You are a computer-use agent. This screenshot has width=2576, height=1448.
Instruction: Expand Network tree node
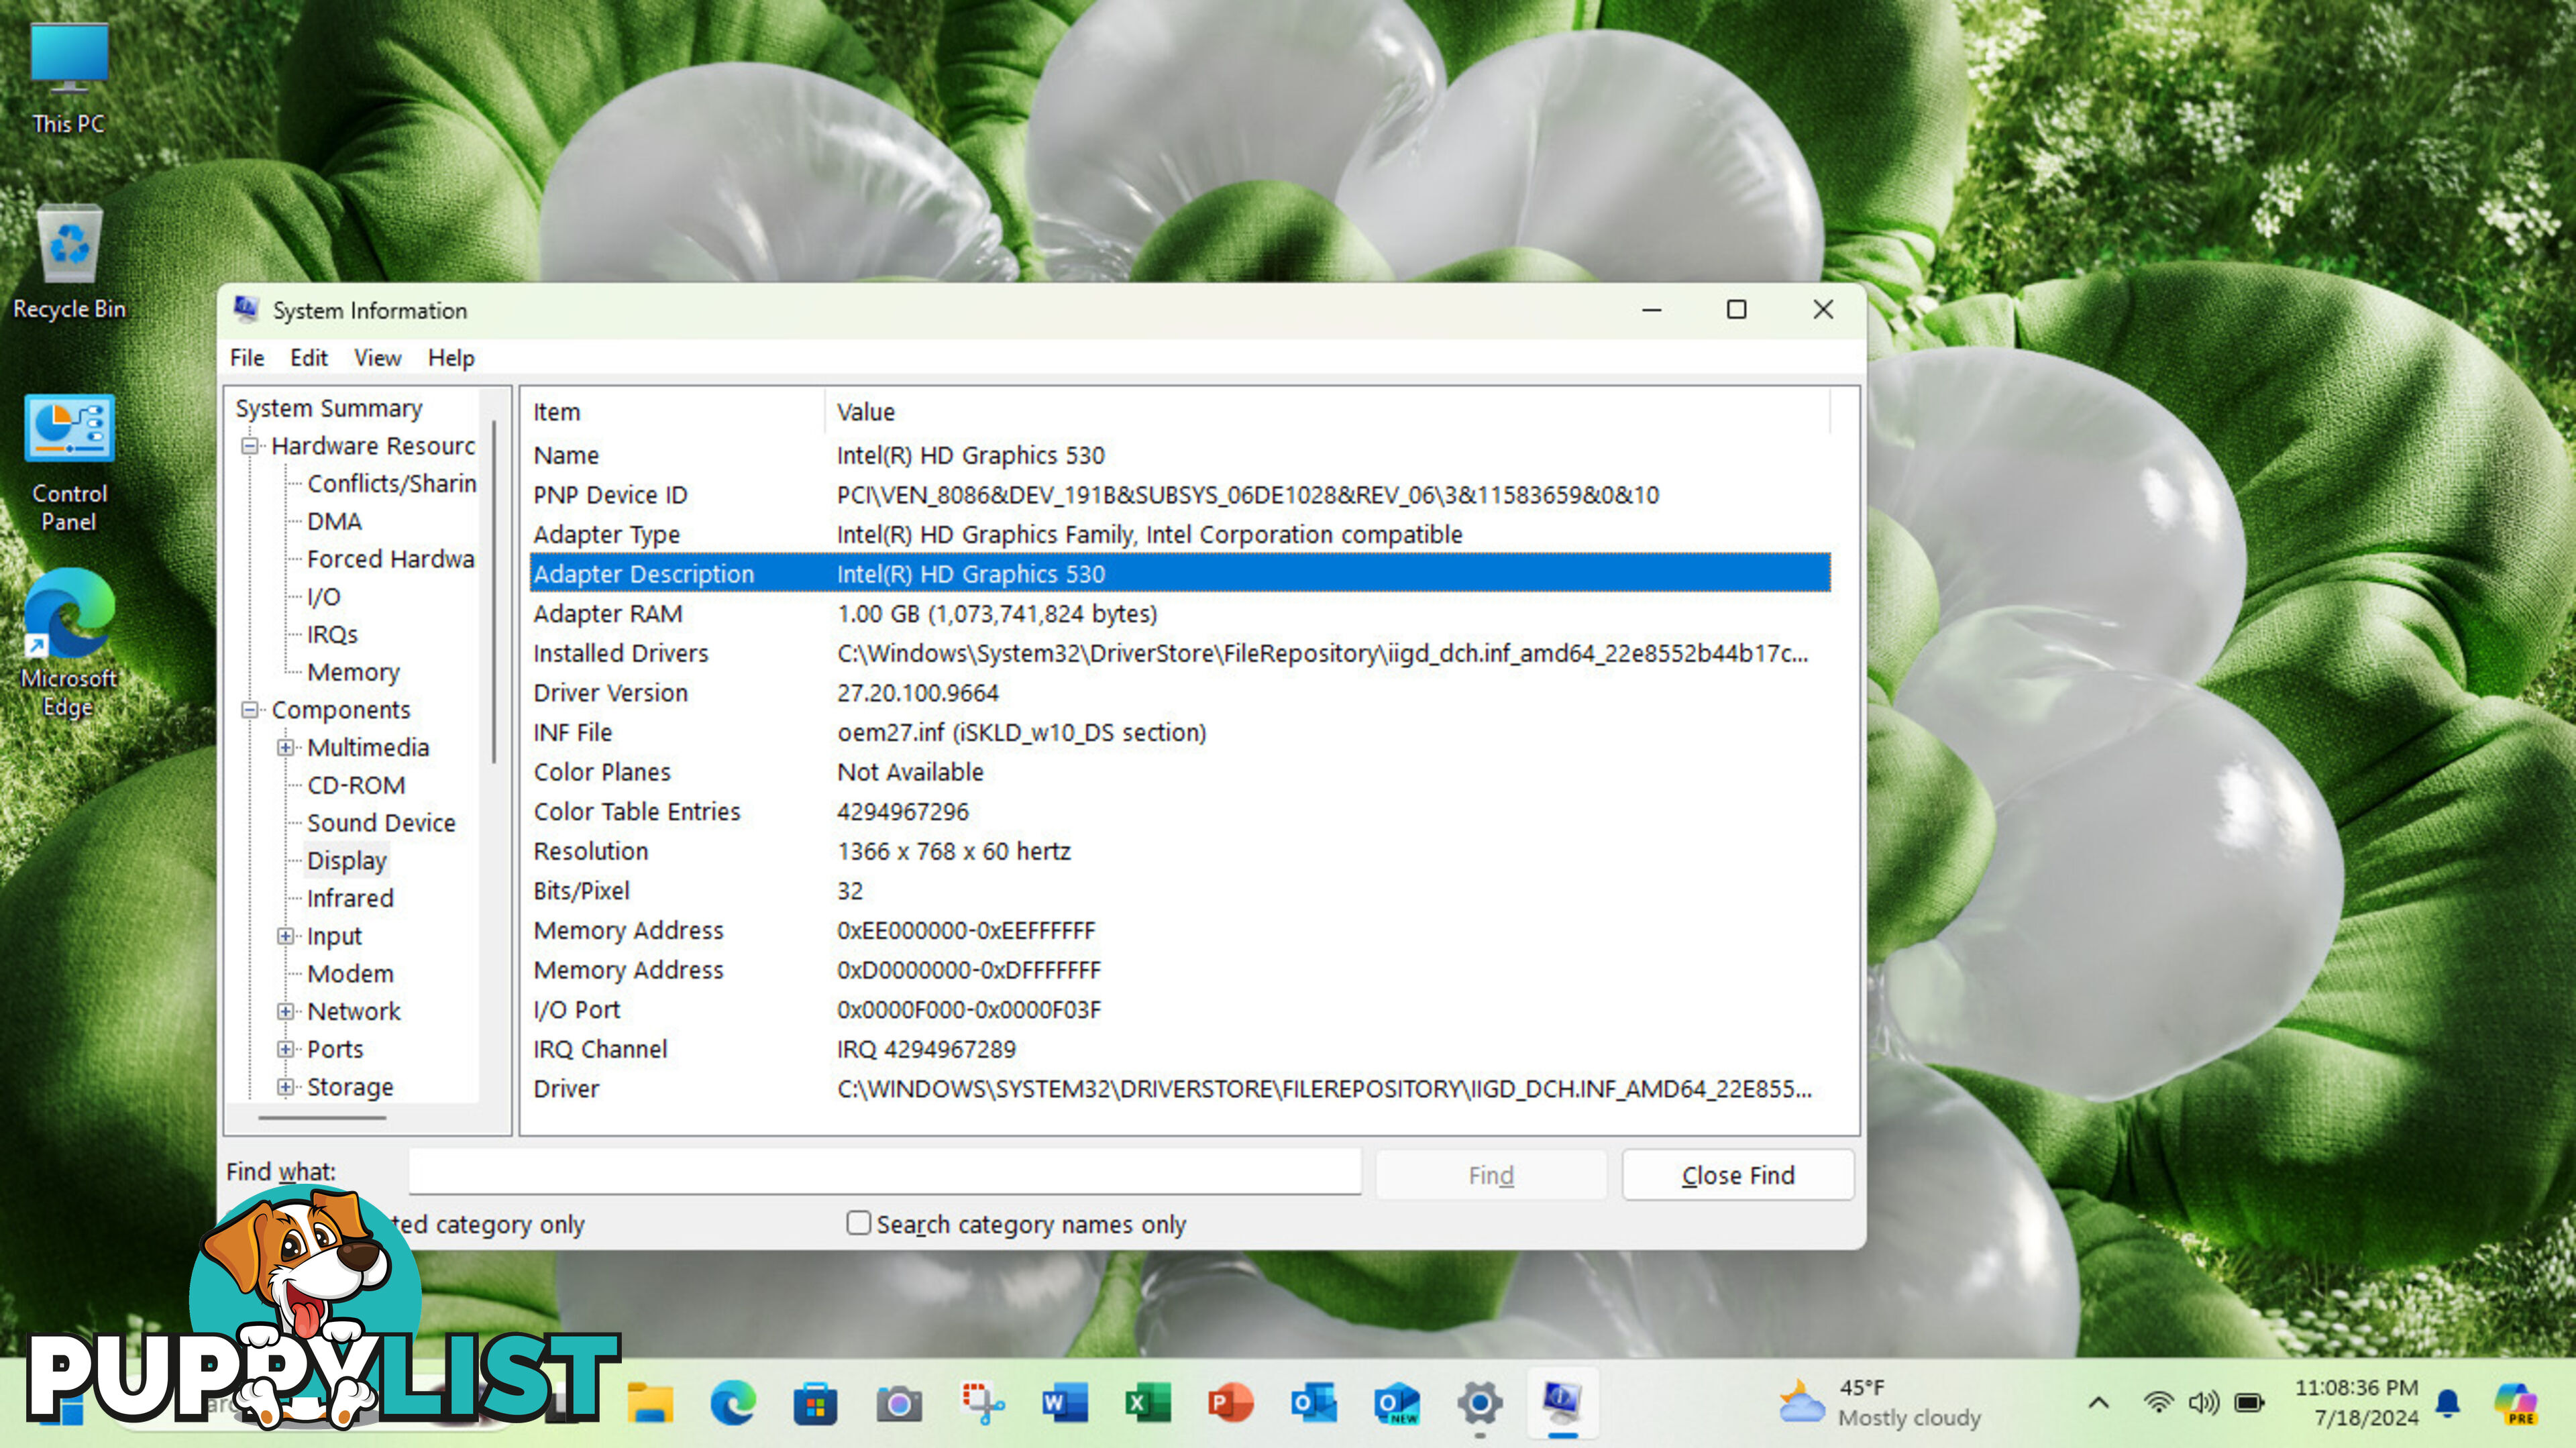click(286, 1011)
